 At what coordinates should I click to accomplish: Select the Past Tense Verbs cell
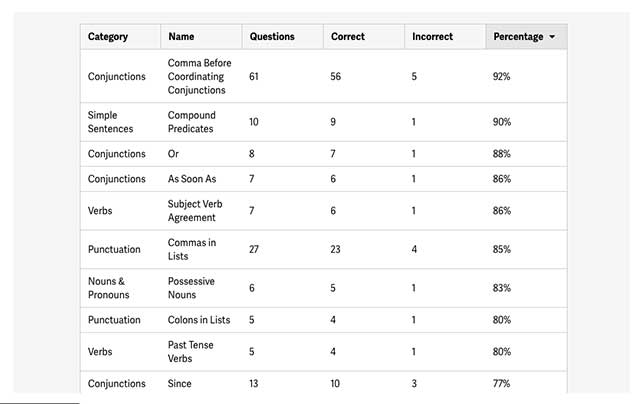(x=190, y=351)
